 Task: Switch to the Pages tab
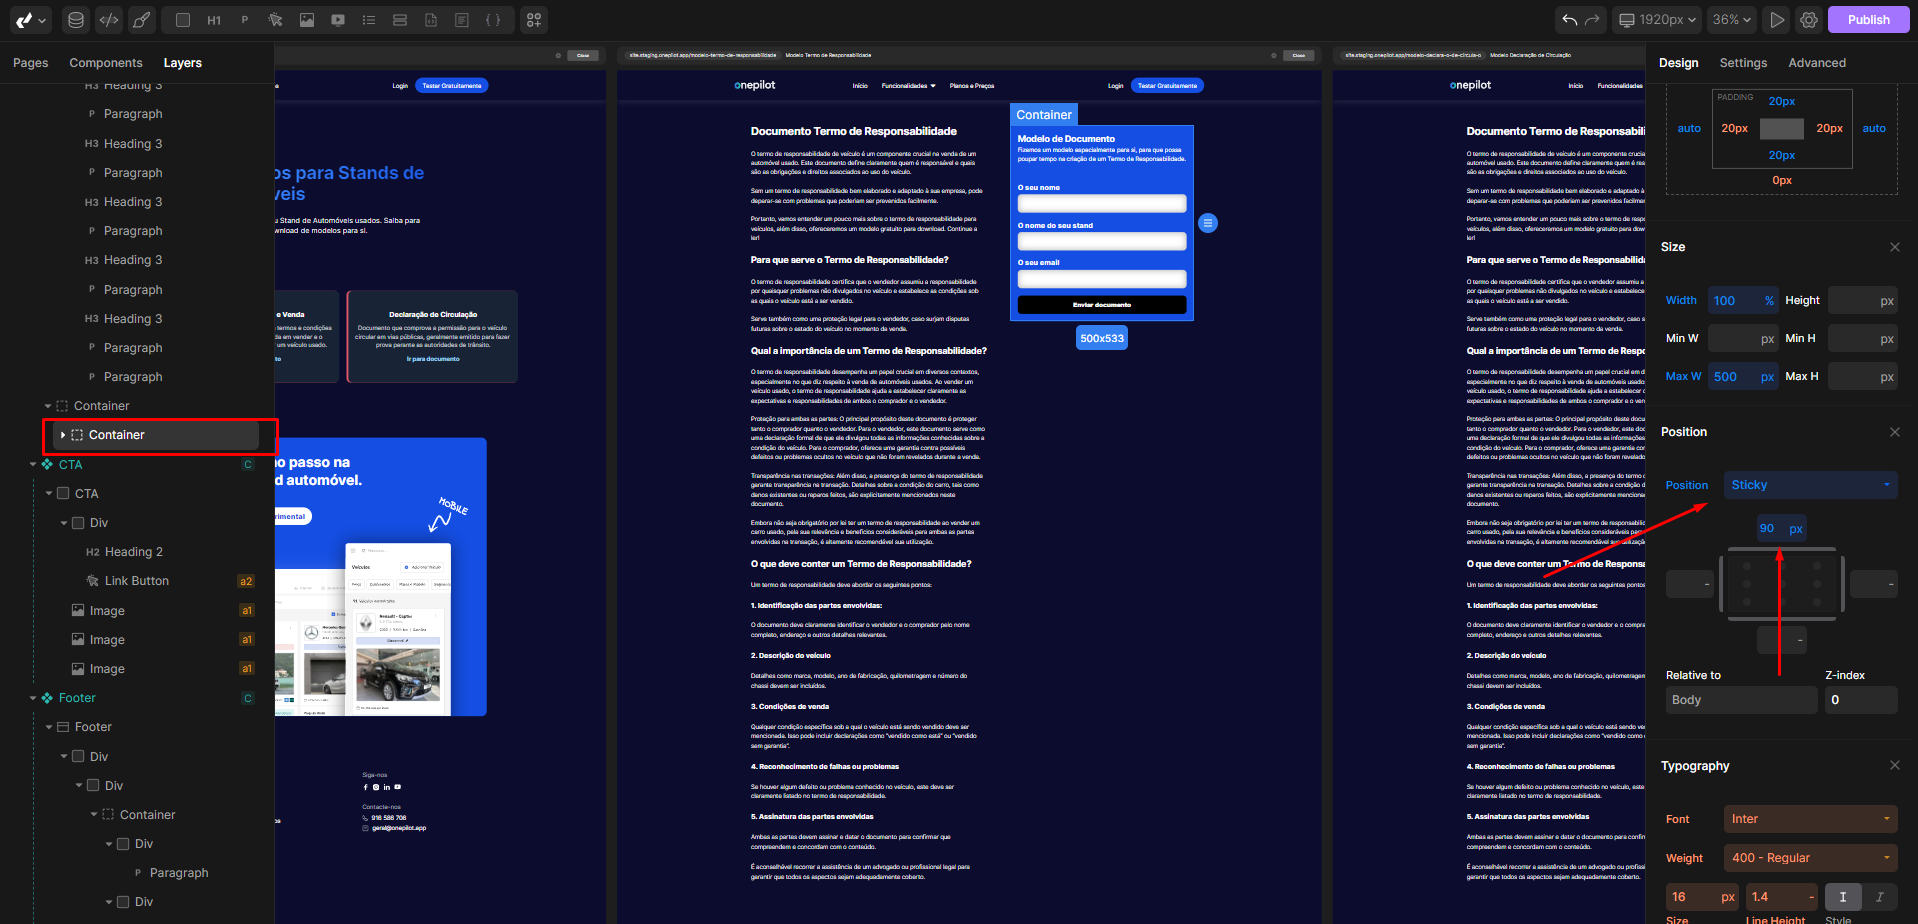click(30, 63)
